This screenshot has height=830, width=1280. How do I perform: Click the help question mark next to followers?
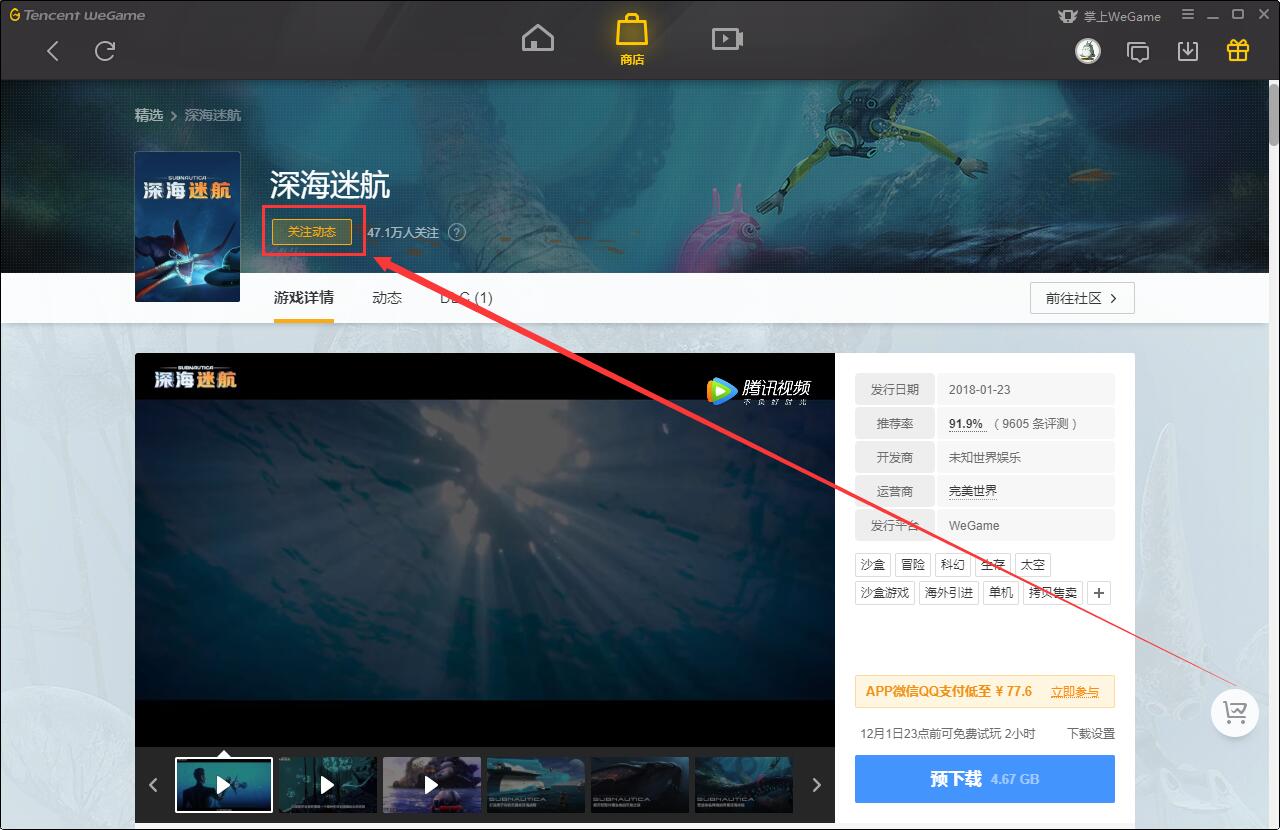pos(457,232)
